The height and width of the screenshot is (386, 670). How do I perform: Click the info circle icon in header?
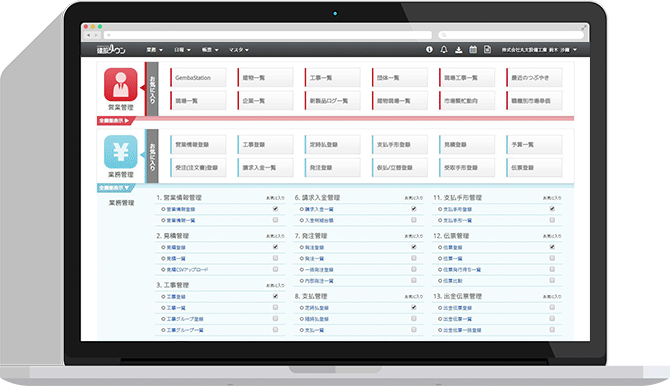(429, 50)
